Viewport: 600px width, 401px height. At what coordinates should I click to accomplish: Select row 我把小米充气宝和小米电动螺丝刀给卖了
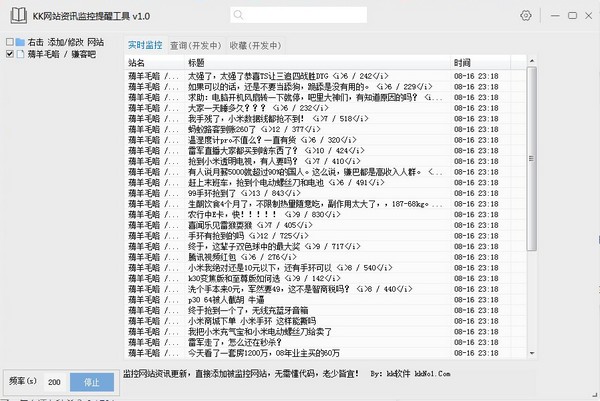pos(325,332)
